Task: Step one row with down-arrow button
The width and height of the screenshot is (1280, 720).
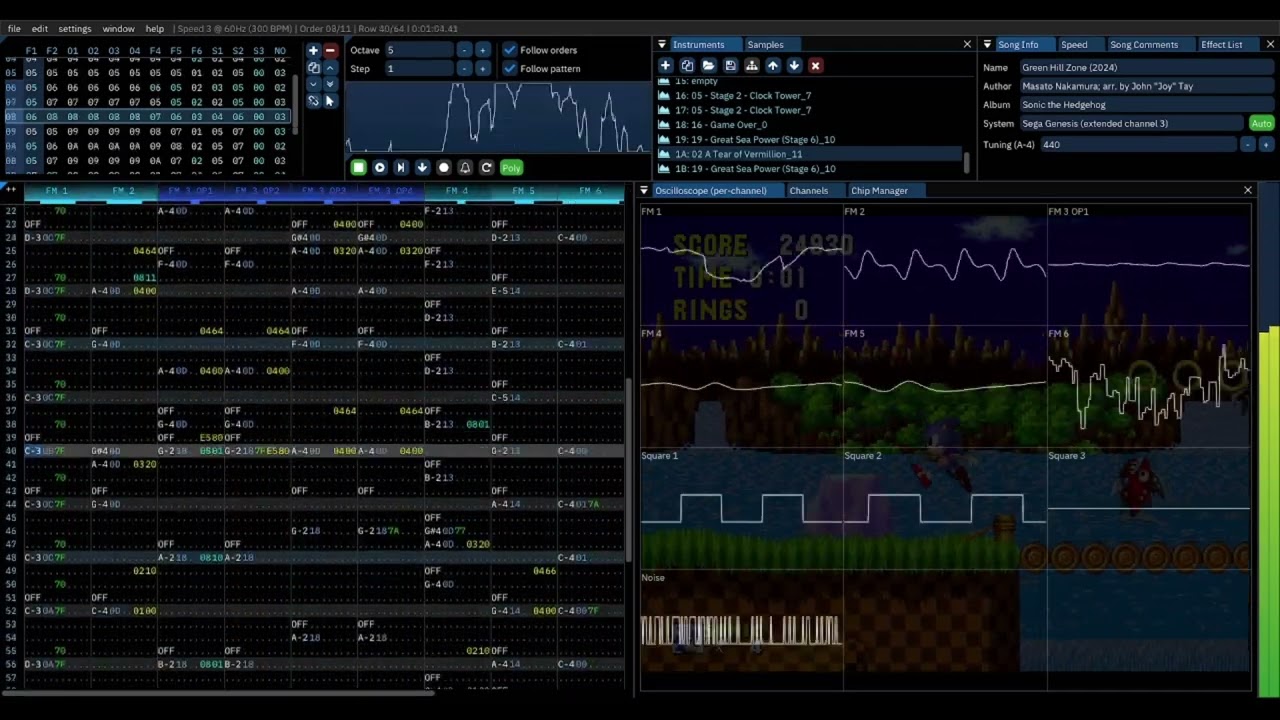Action: [422, 168]
